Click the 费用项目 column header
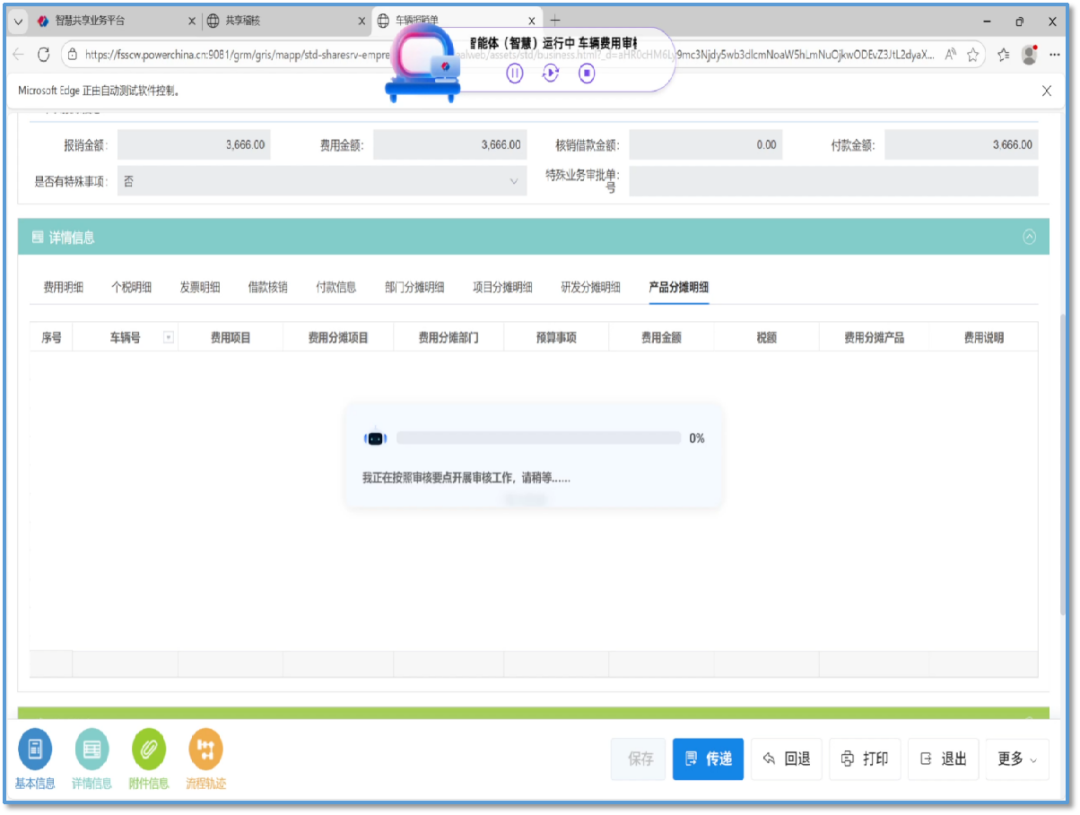 230,338
